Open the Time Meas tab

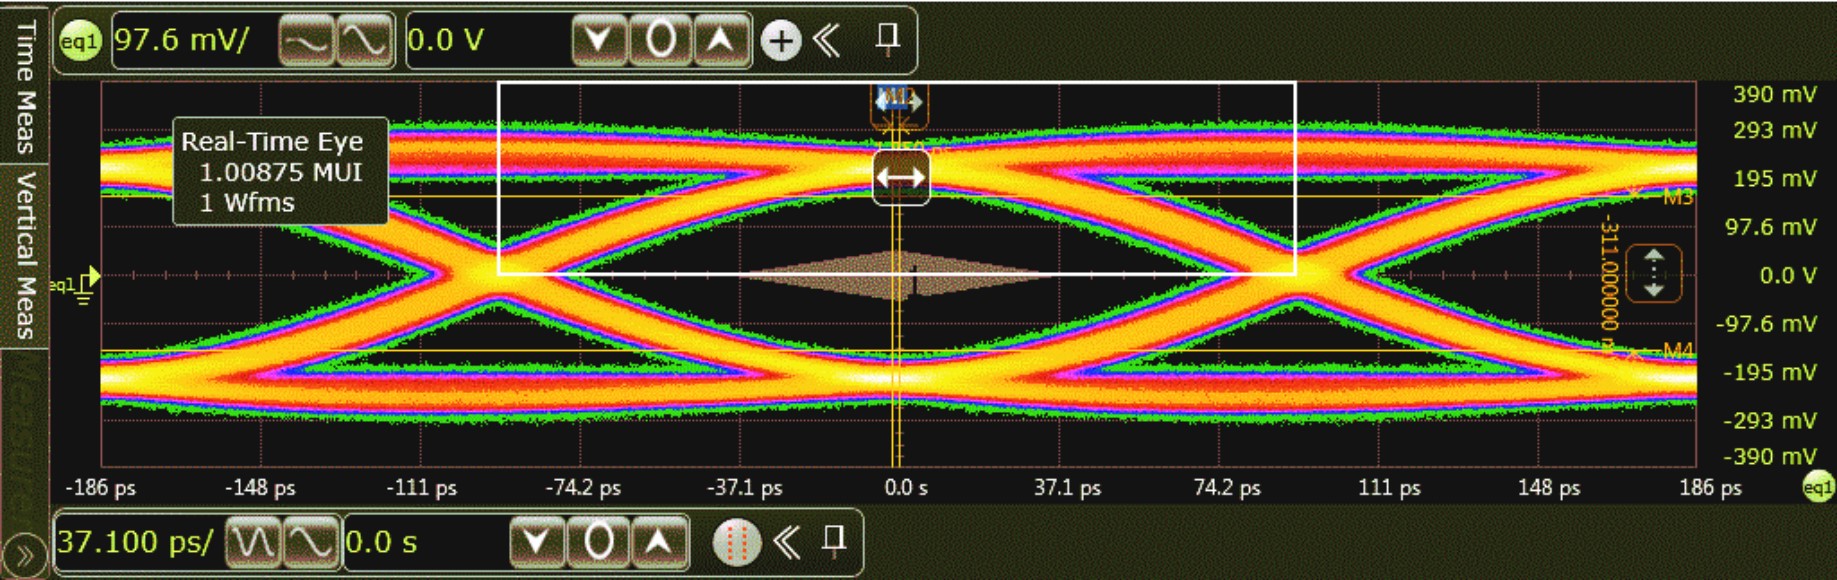pos(25,84)
